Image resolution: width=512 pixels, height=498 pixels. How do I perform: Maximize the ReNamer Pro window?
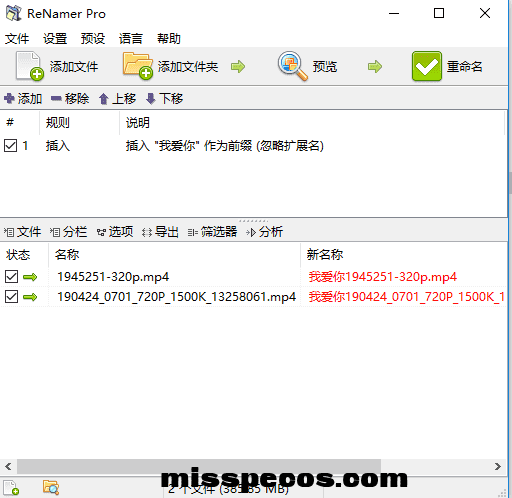[x=439, y=13]
